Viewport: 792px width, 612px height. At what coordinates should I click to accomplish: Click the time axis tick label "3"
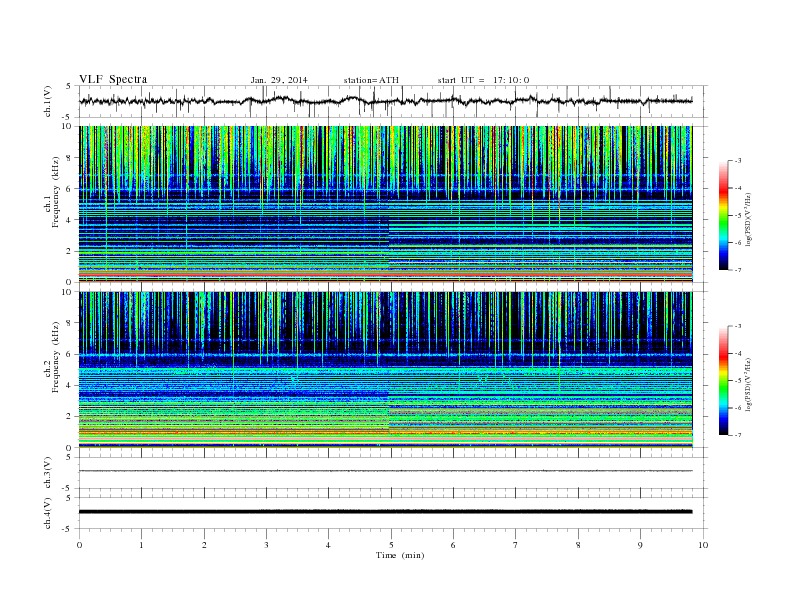click(266, 545)
